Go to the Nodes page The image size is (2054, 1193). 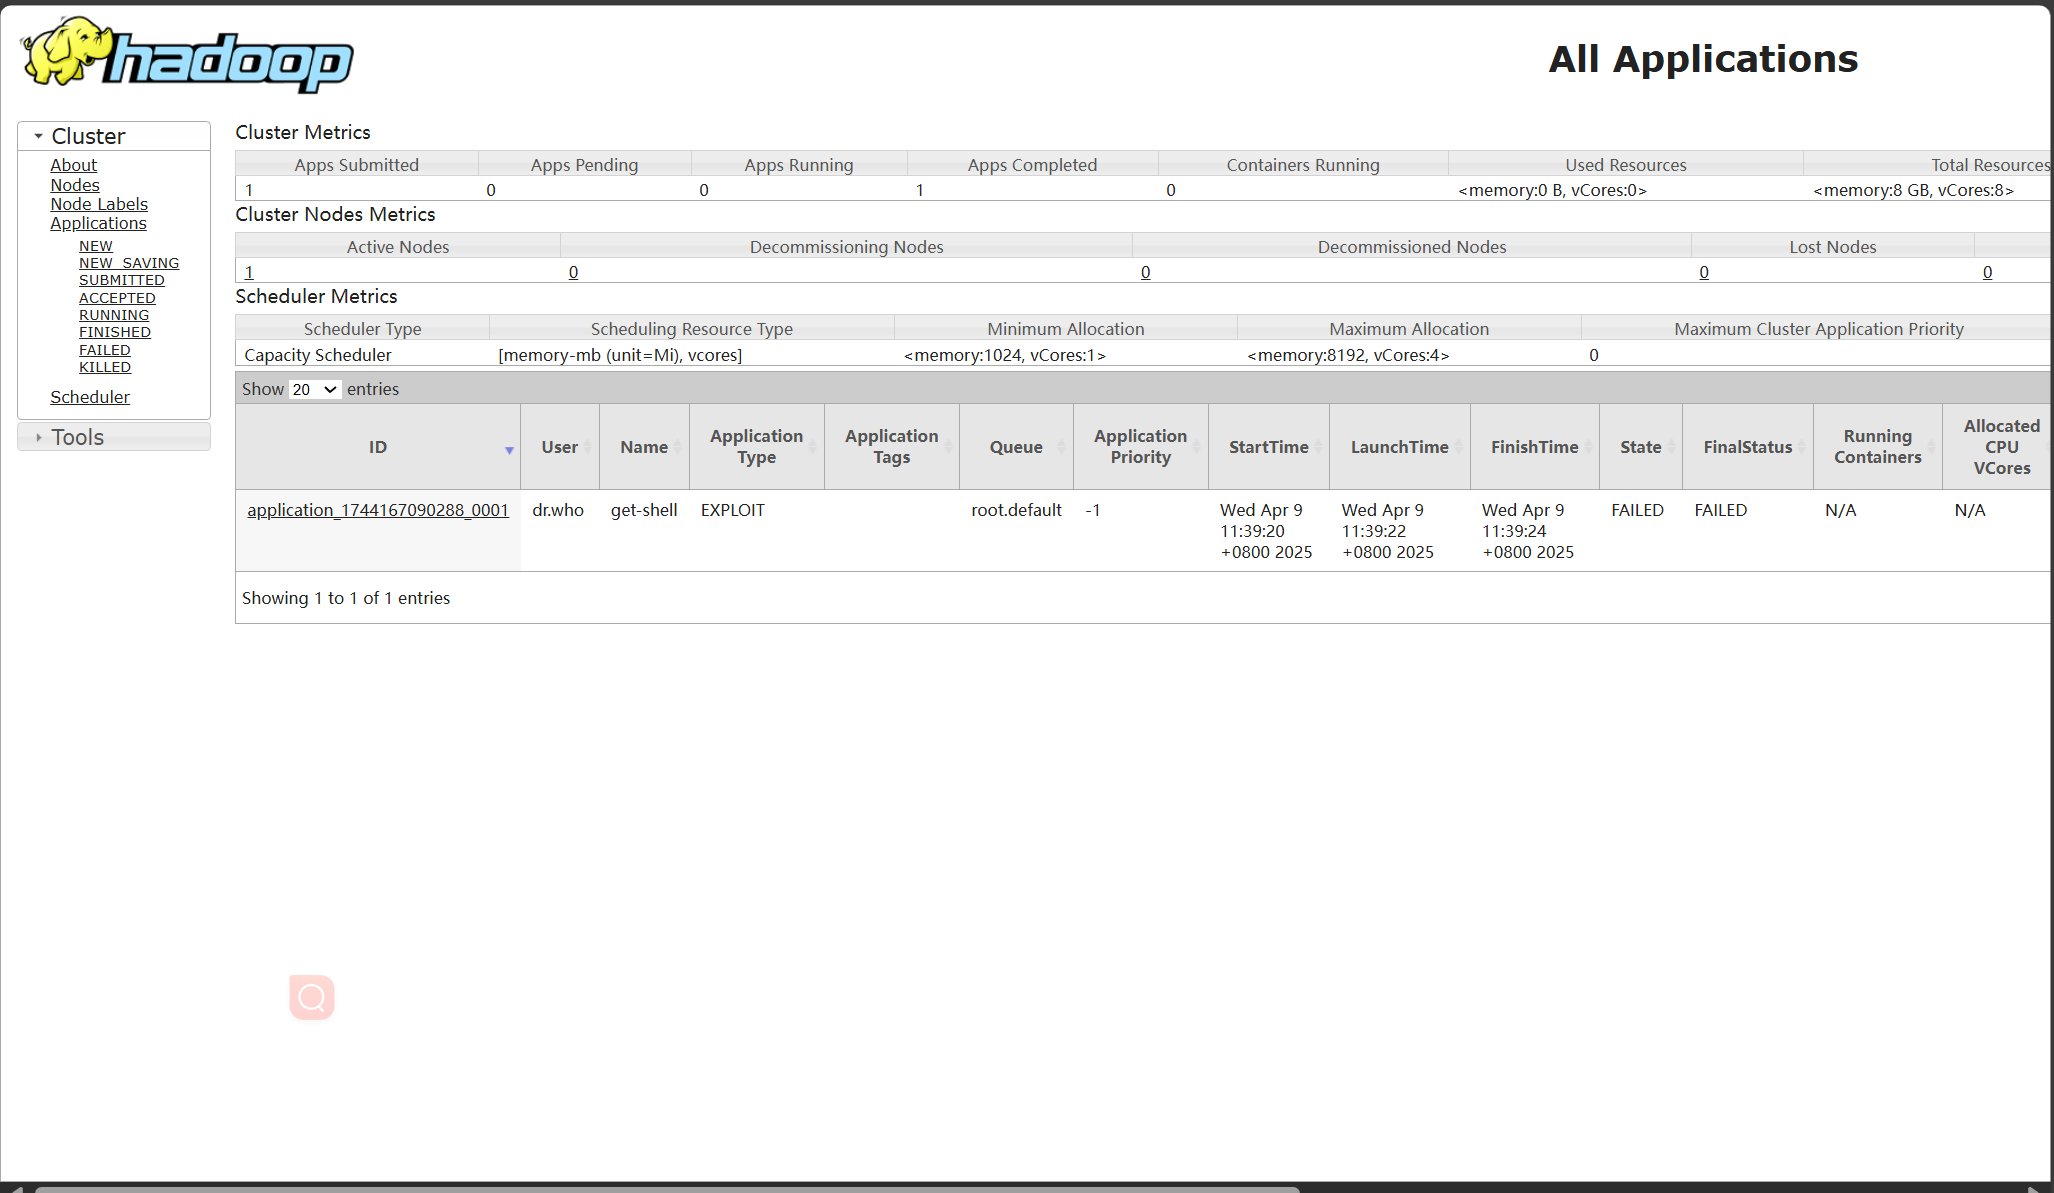[x=75, y=185]
